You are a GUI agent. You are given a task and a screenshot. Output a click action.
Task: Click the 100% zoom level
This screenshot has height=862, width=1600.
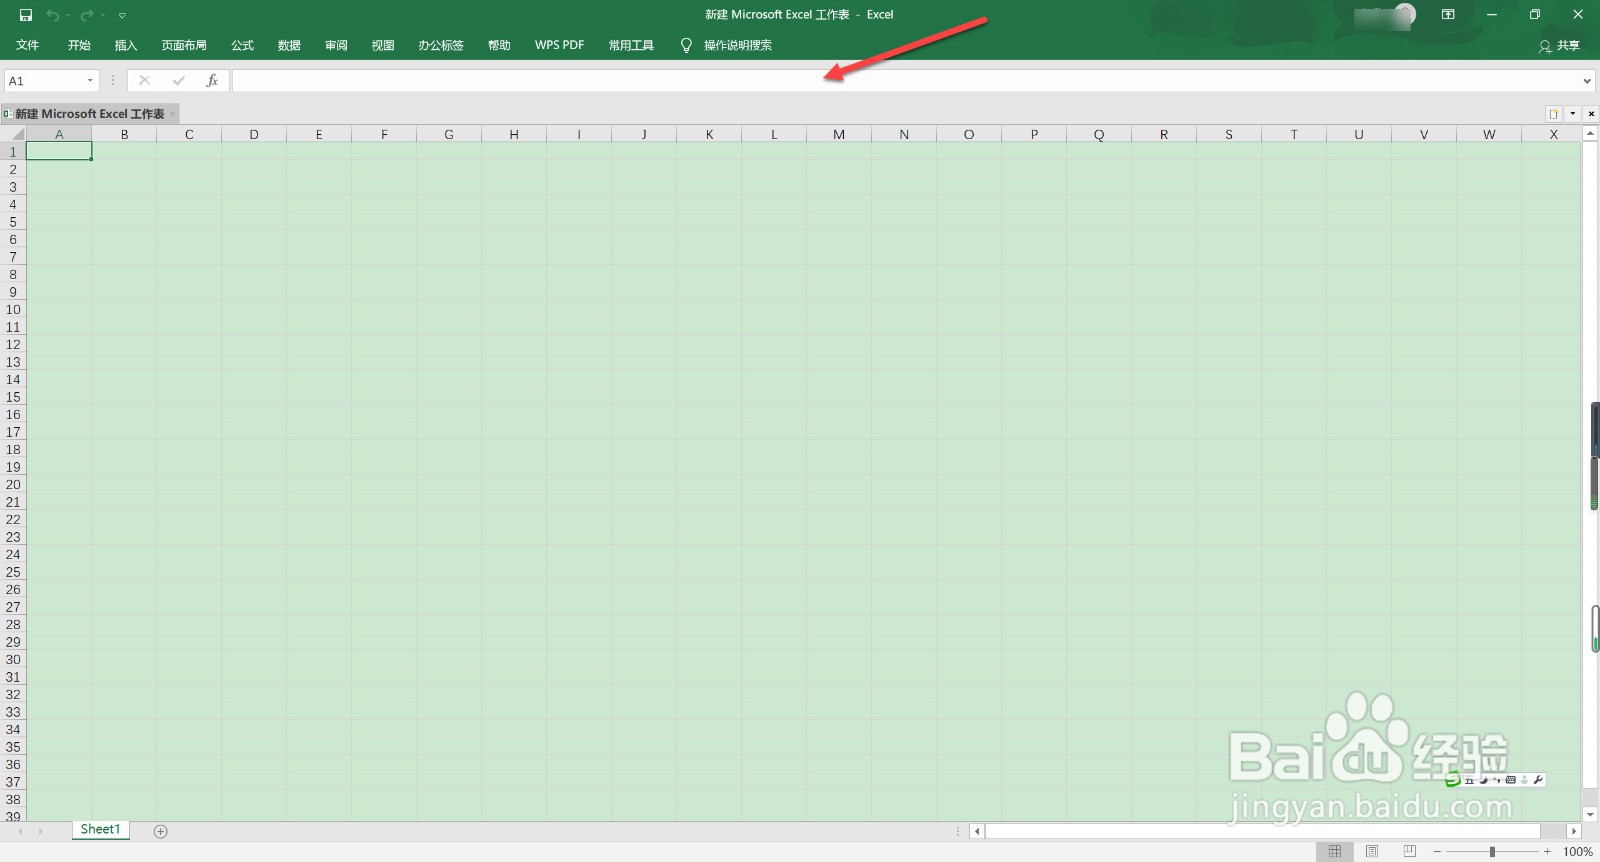tap(1578, 852)
